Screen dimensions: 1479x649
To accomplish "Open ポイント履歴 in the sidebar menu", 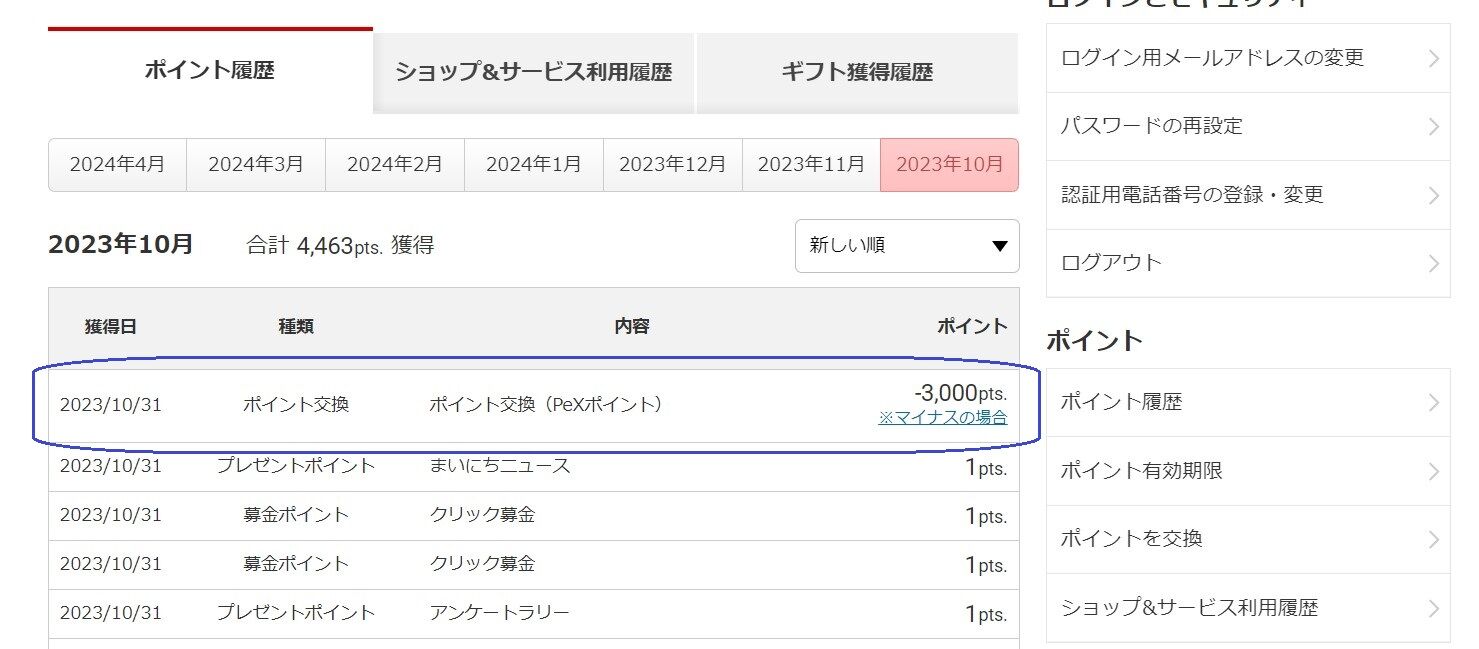I will coord(1248,403).
